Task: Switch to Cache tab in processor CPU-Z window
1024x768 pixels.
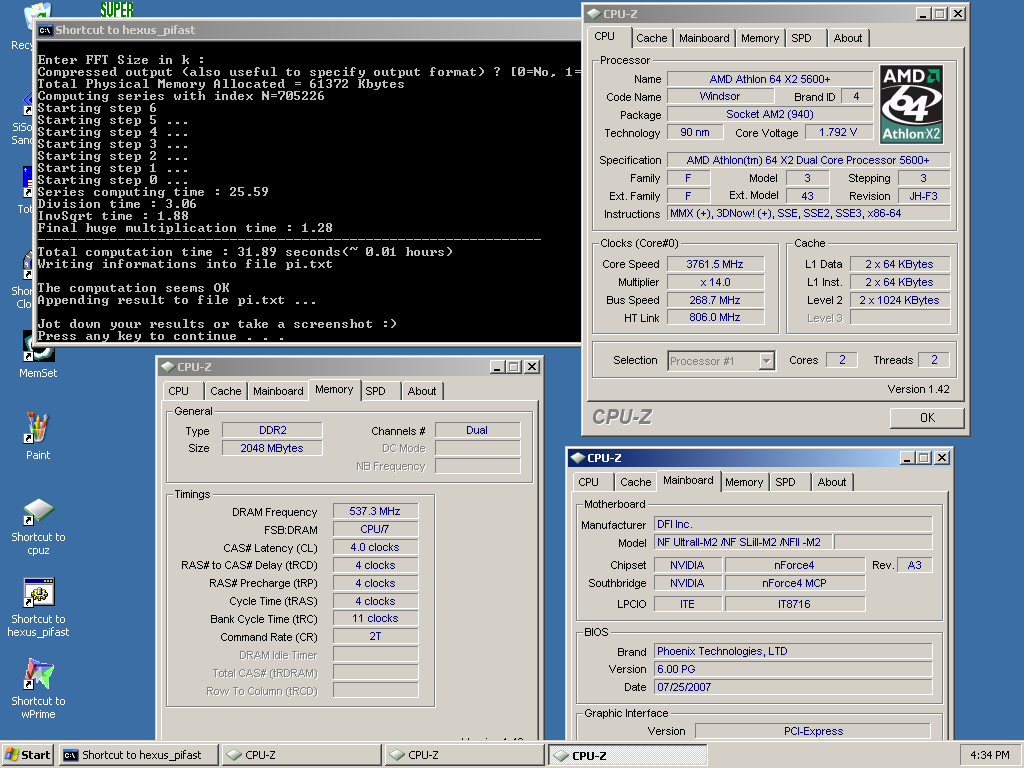Action: (x=652, y=38)
